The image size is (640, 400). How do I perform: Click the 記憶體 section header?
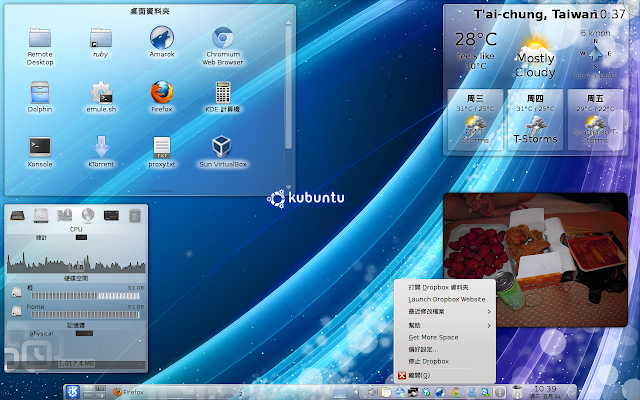click(76, 325)
